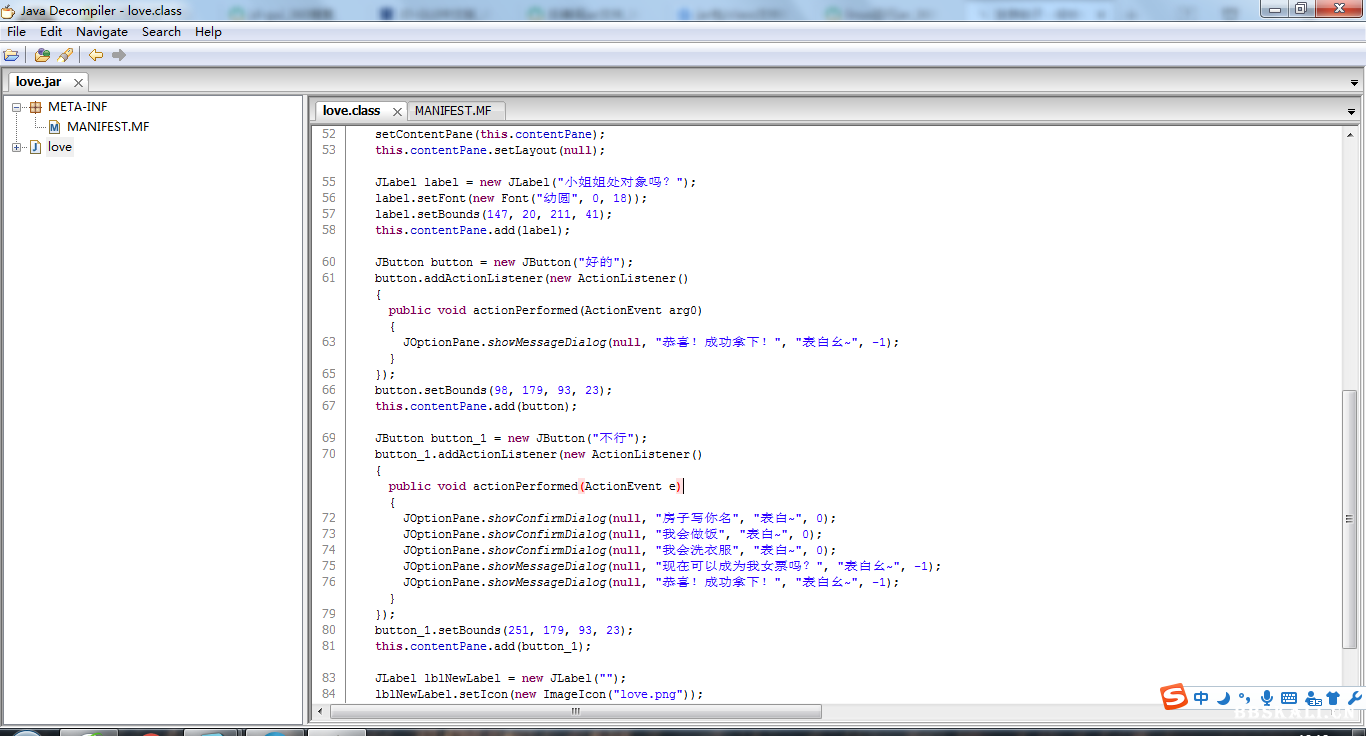Switch to the MANIFEST.MF editor tab
This screenshot has height=736, width=1366.
pyautogui.click(x=453, y=110)
